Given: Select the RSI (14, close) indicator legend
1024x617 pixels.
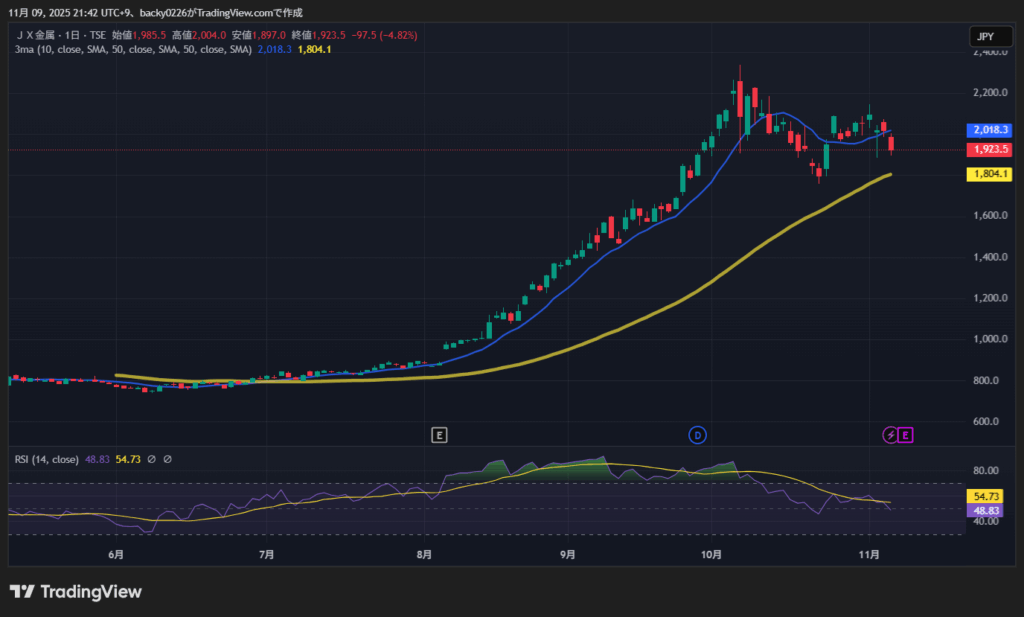Looking at the screenshot, I should click(x=46, y=460).
